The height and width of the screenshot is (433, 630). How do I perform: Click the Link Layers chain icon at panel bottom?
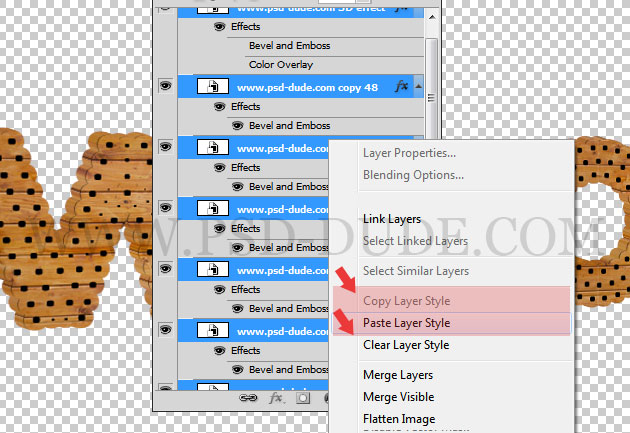[248, 398]
